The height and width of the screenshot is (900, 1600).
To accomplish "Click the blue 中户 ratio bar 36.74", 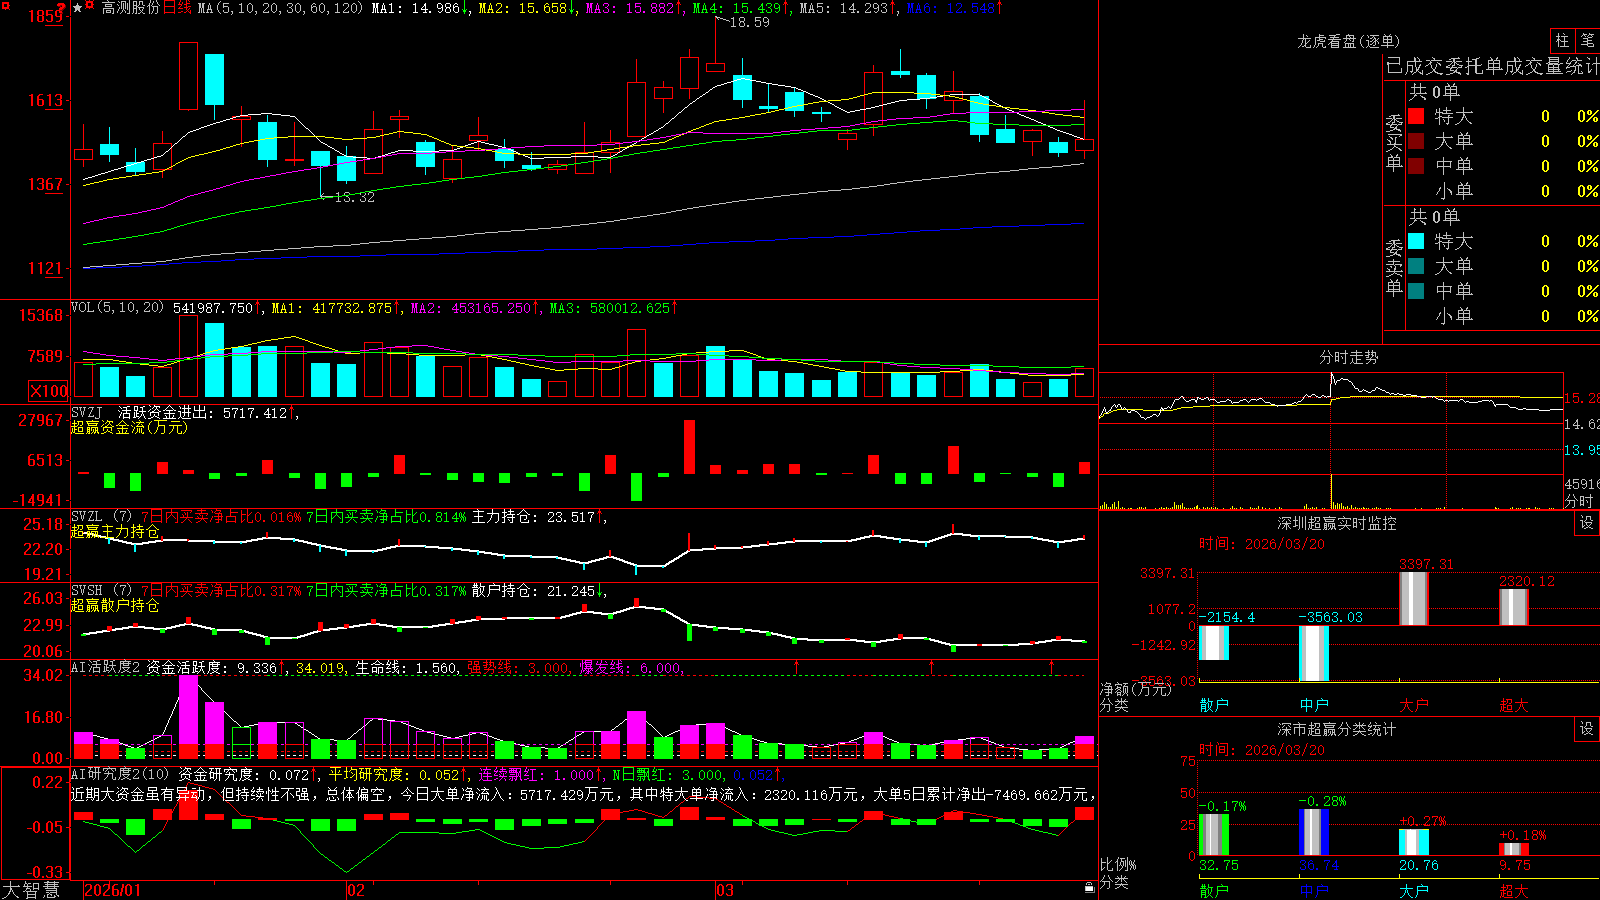I will coord(1314,832).
